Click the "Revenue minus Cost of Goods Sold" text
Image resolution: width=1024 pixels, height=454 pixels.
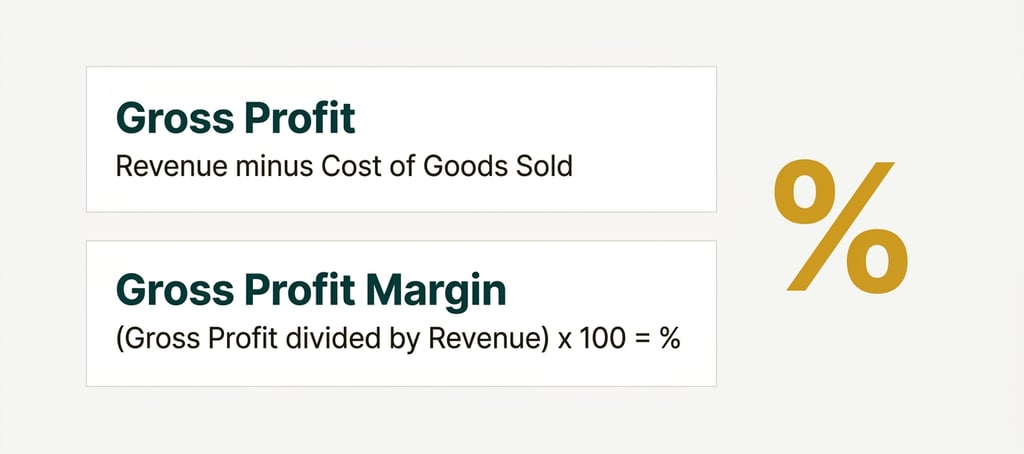coord(344,166)
